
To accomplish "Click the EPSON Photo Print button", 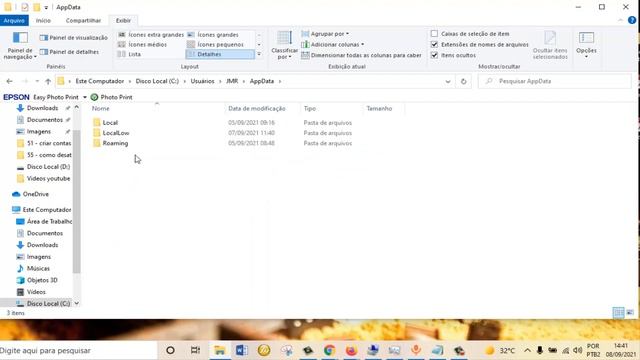I will (x=111, y=97).
